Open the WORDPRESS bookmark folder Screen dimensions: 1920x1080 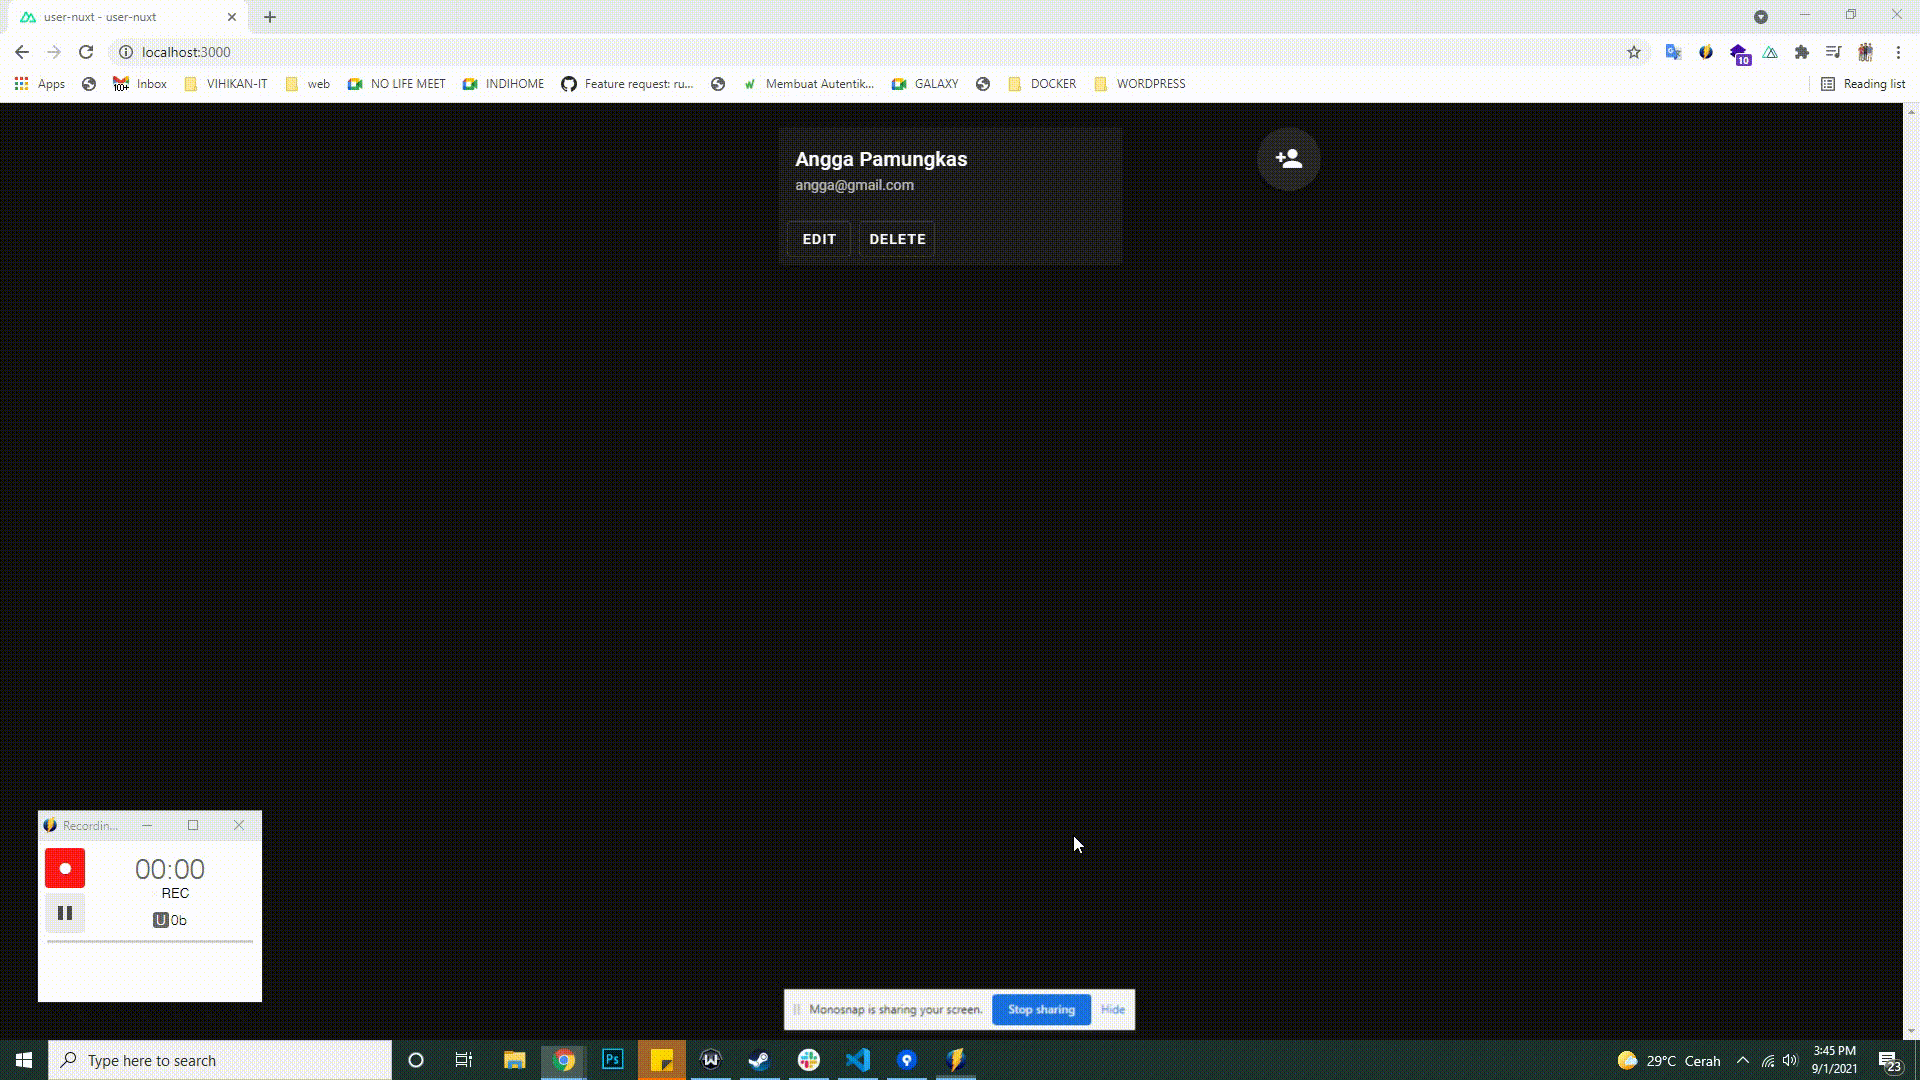(x=1140, y=84)
